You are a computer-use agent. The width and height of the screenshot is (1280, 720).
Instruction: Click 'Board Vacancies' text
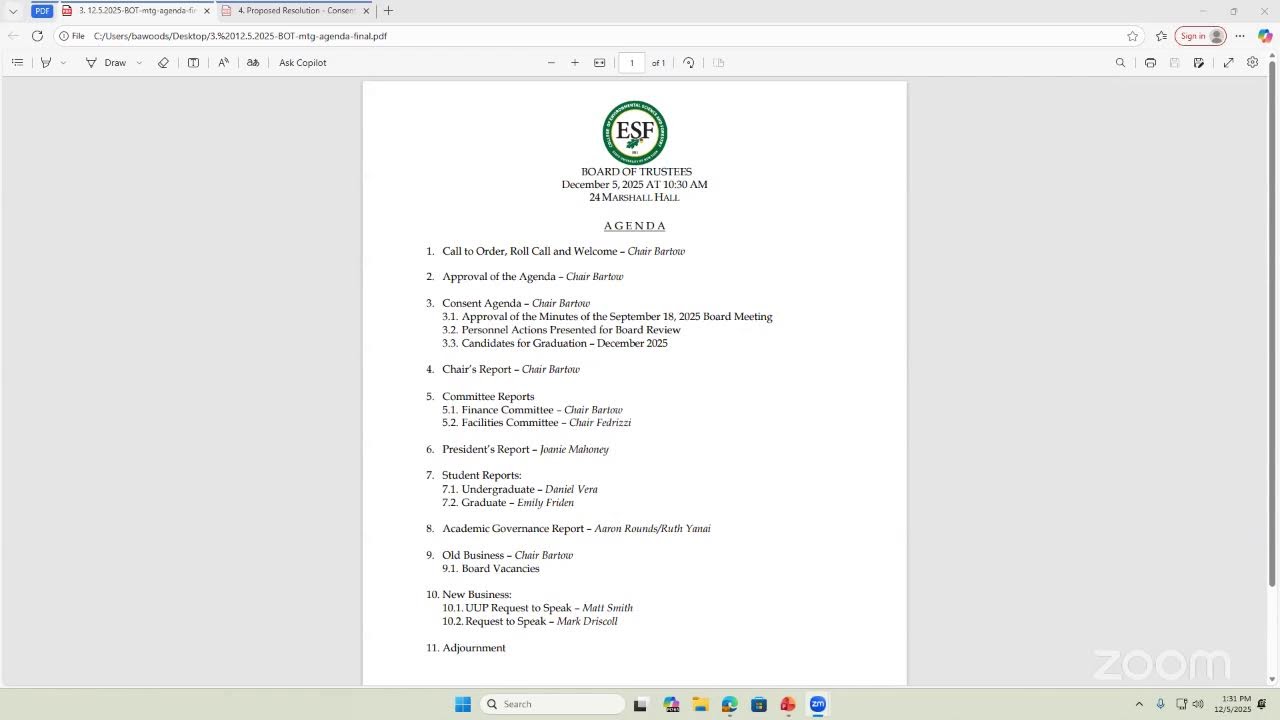tap(500, 569)
